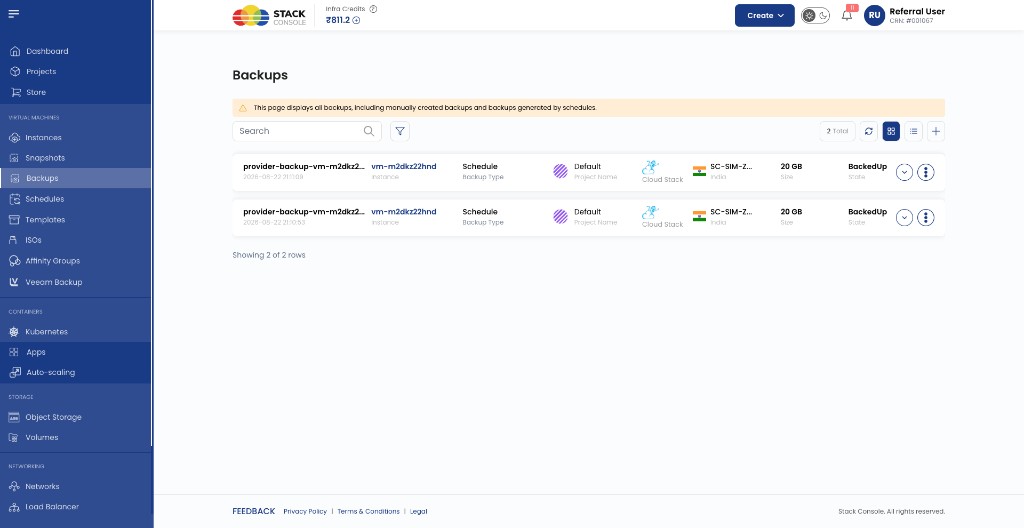Click the backups info banner warning icon
Screen dimensions: 1024x528
coord(242,108)
